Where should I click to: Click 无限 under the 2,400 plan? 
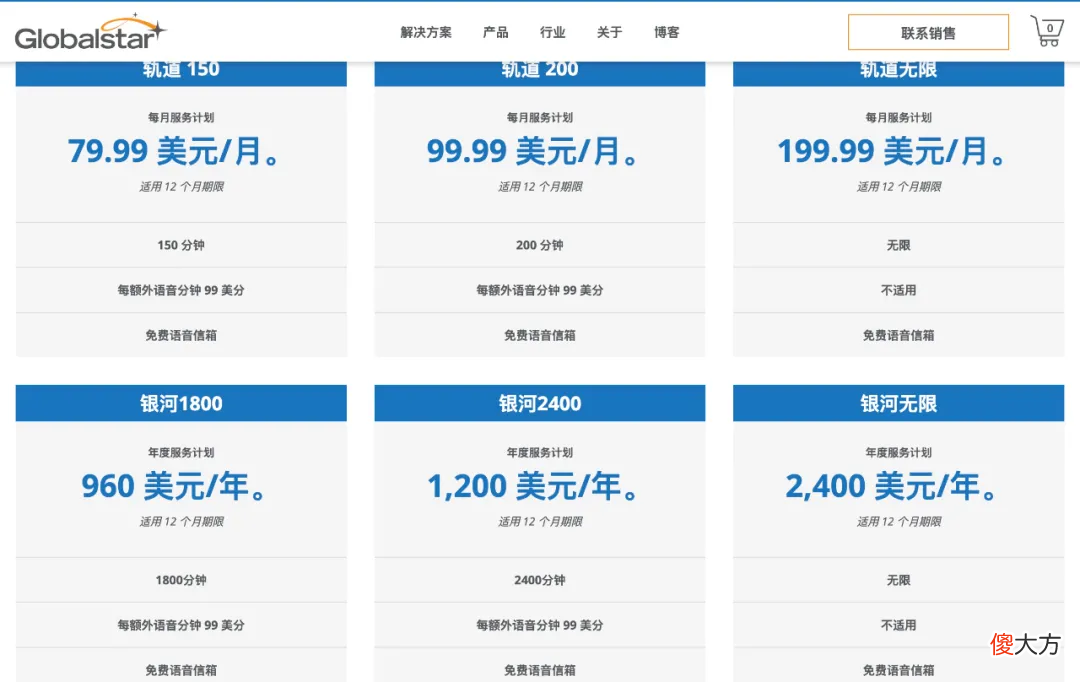point(899,580)
